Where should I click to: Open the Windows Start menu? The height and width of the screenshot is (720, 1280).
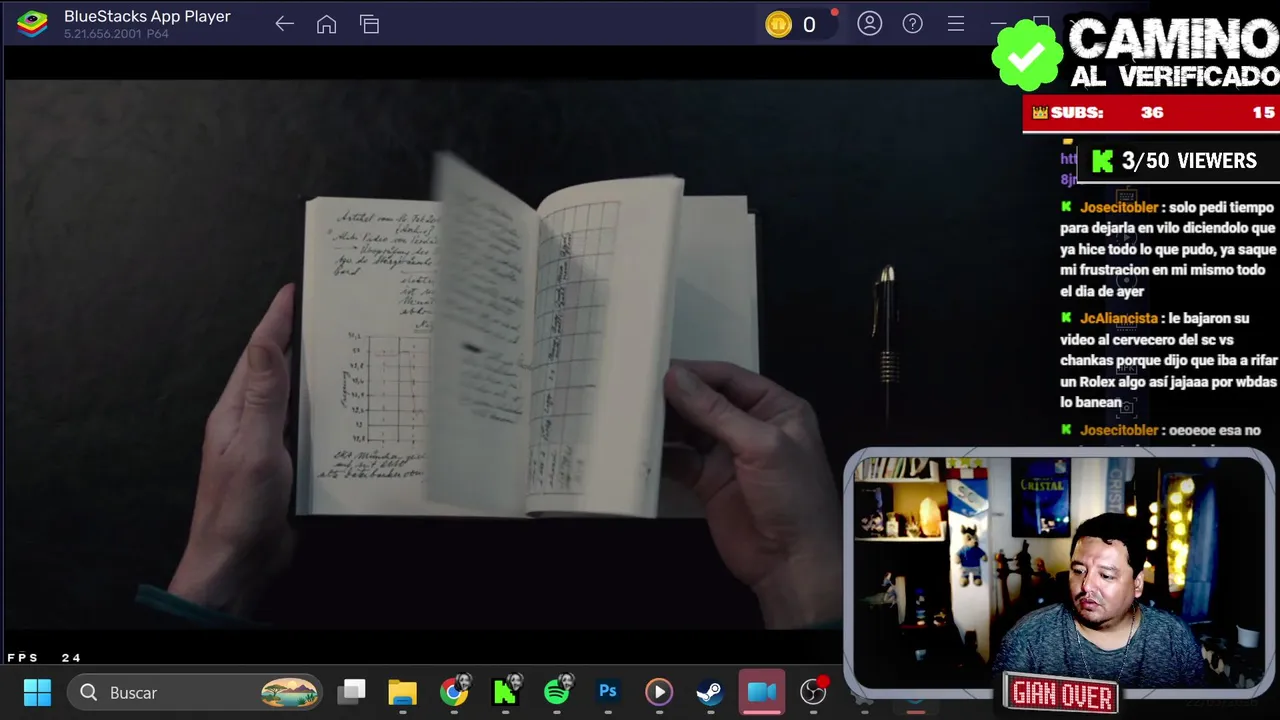point(37,692)
